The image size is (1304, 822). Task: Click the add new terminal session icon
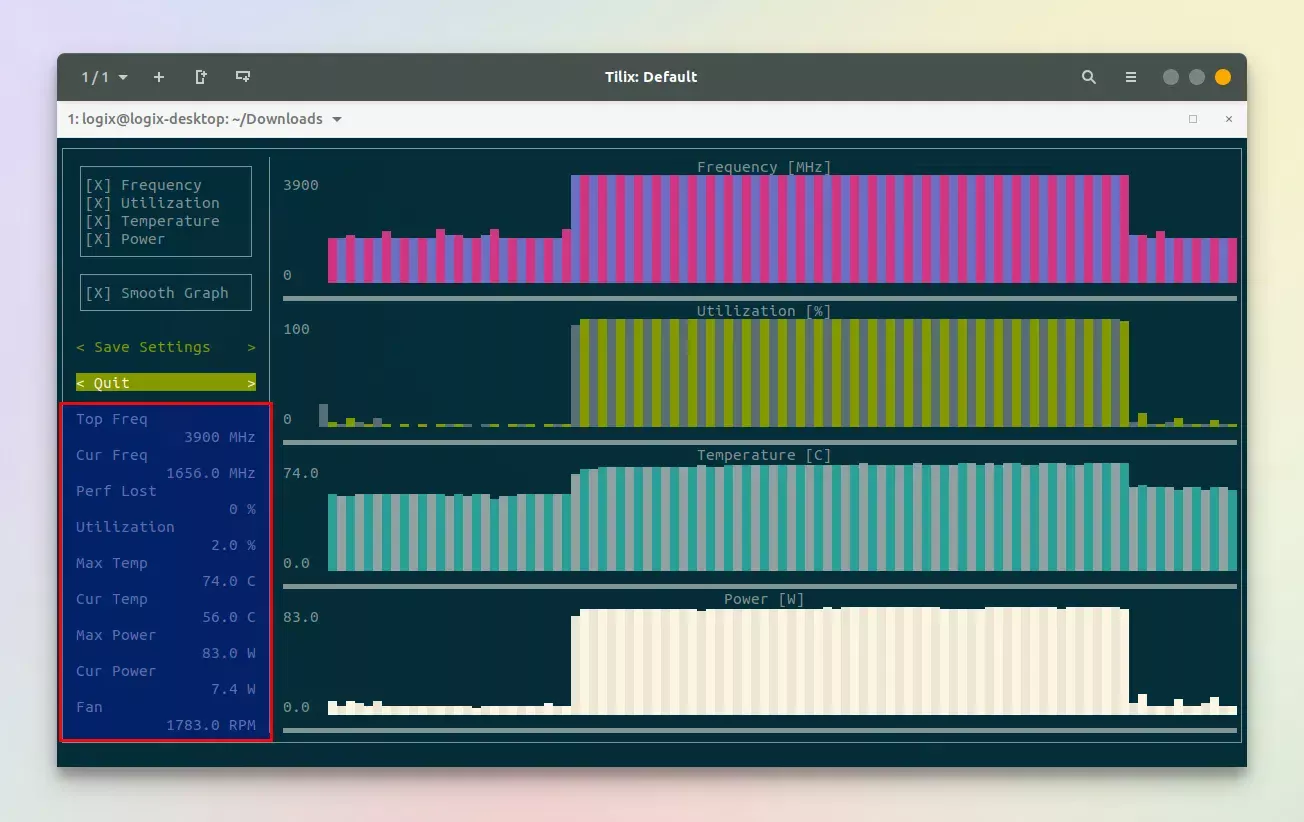click(159, 77)
